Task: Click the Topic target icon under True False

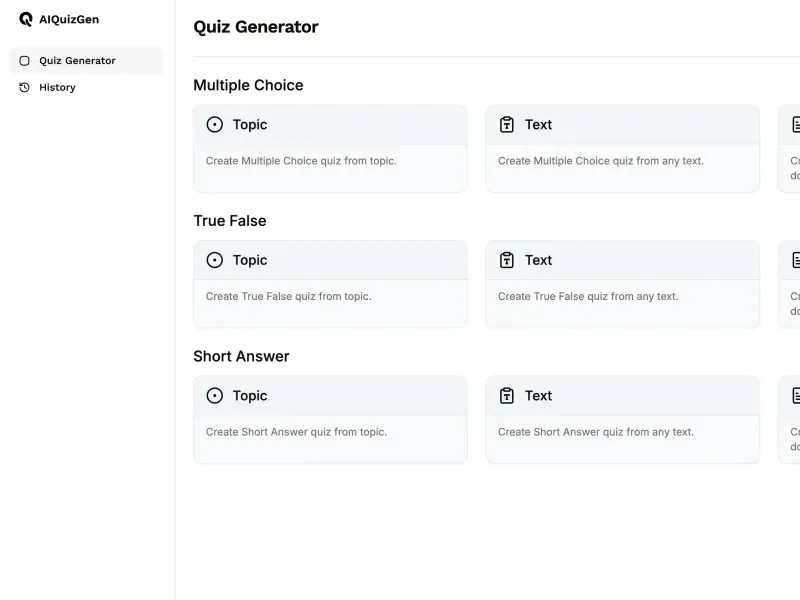Action: 215,260
